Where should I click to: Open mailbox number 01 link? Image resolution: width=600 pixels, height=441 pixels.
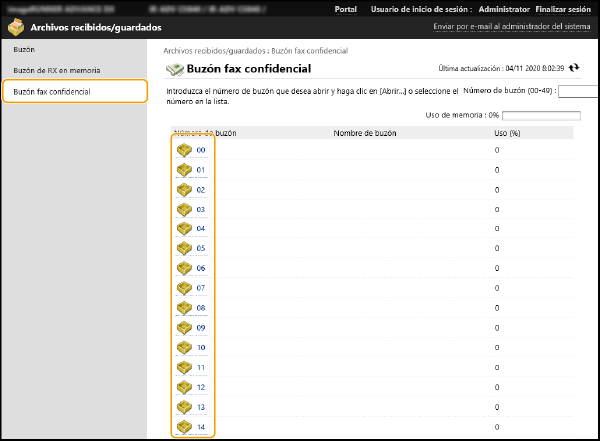[x=201, y=170]
